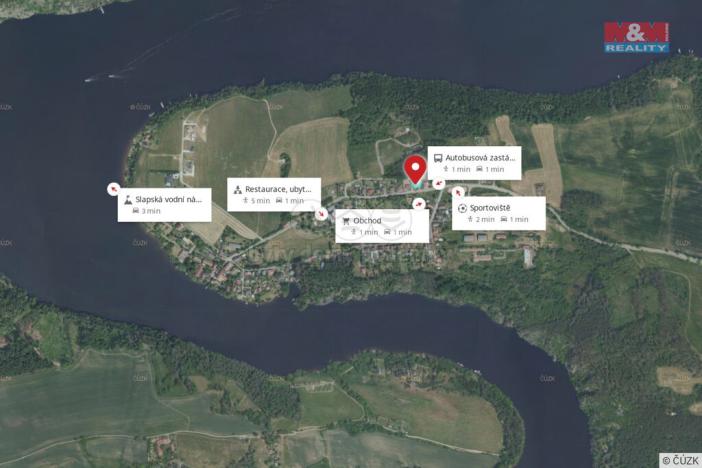Click the shopping cart icon beside Obchod
Screen dimensions: 702x468
tap(346, 221)
